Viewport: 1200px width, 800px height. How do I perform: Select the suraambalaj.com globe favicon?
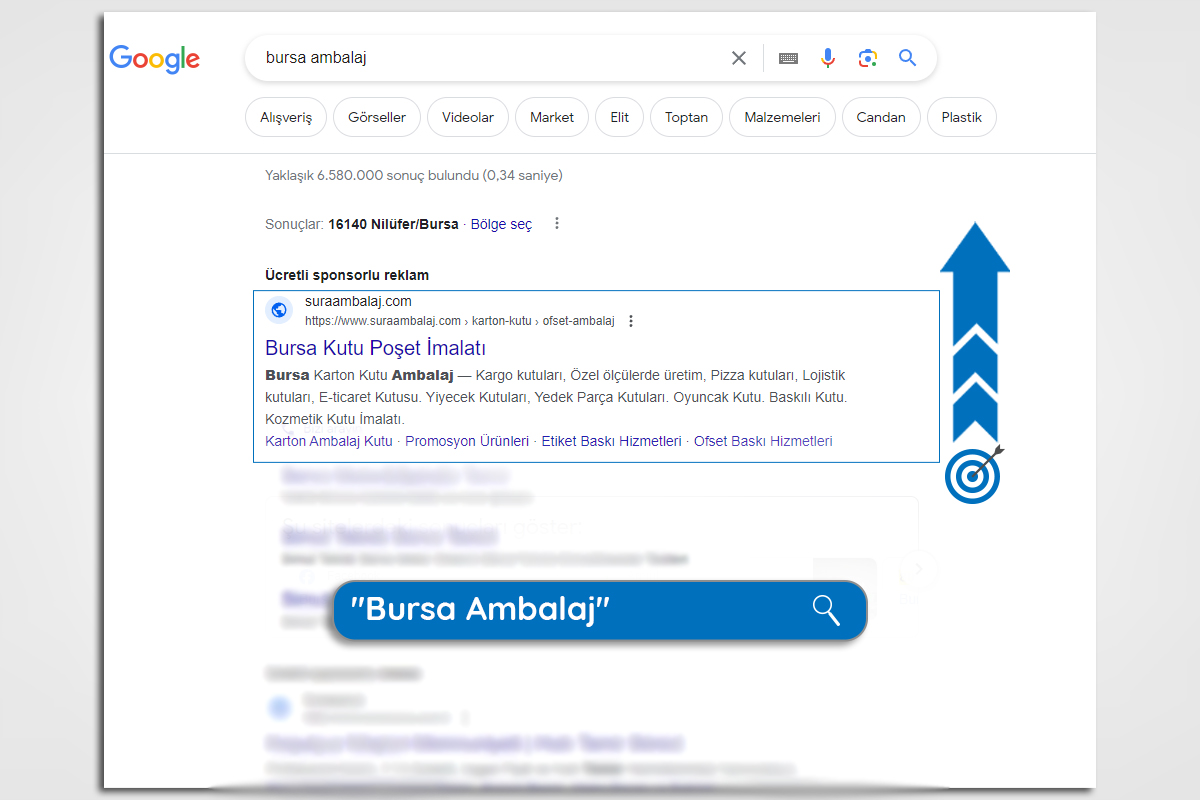(279, 310)
